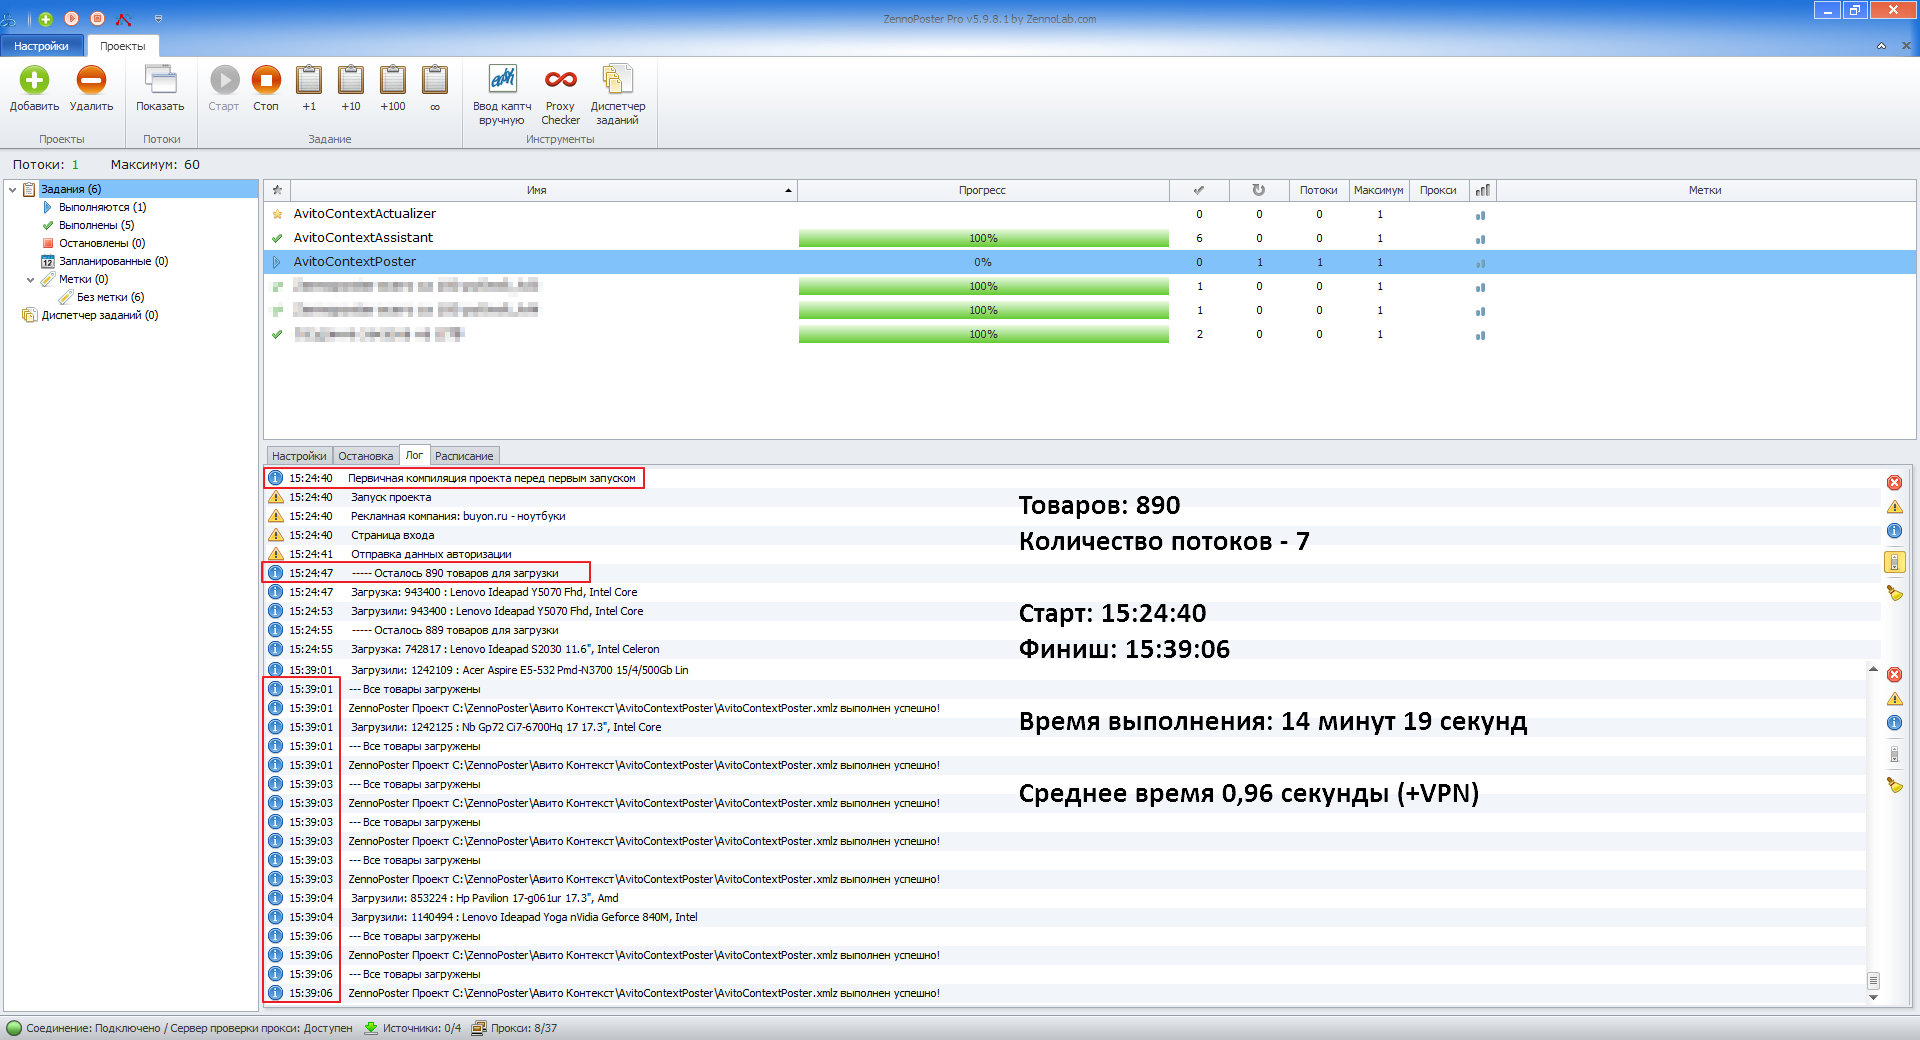1920x1040 pixels.
Task: Select Выполнены (5) filter in tree
Action: point(96,225)
